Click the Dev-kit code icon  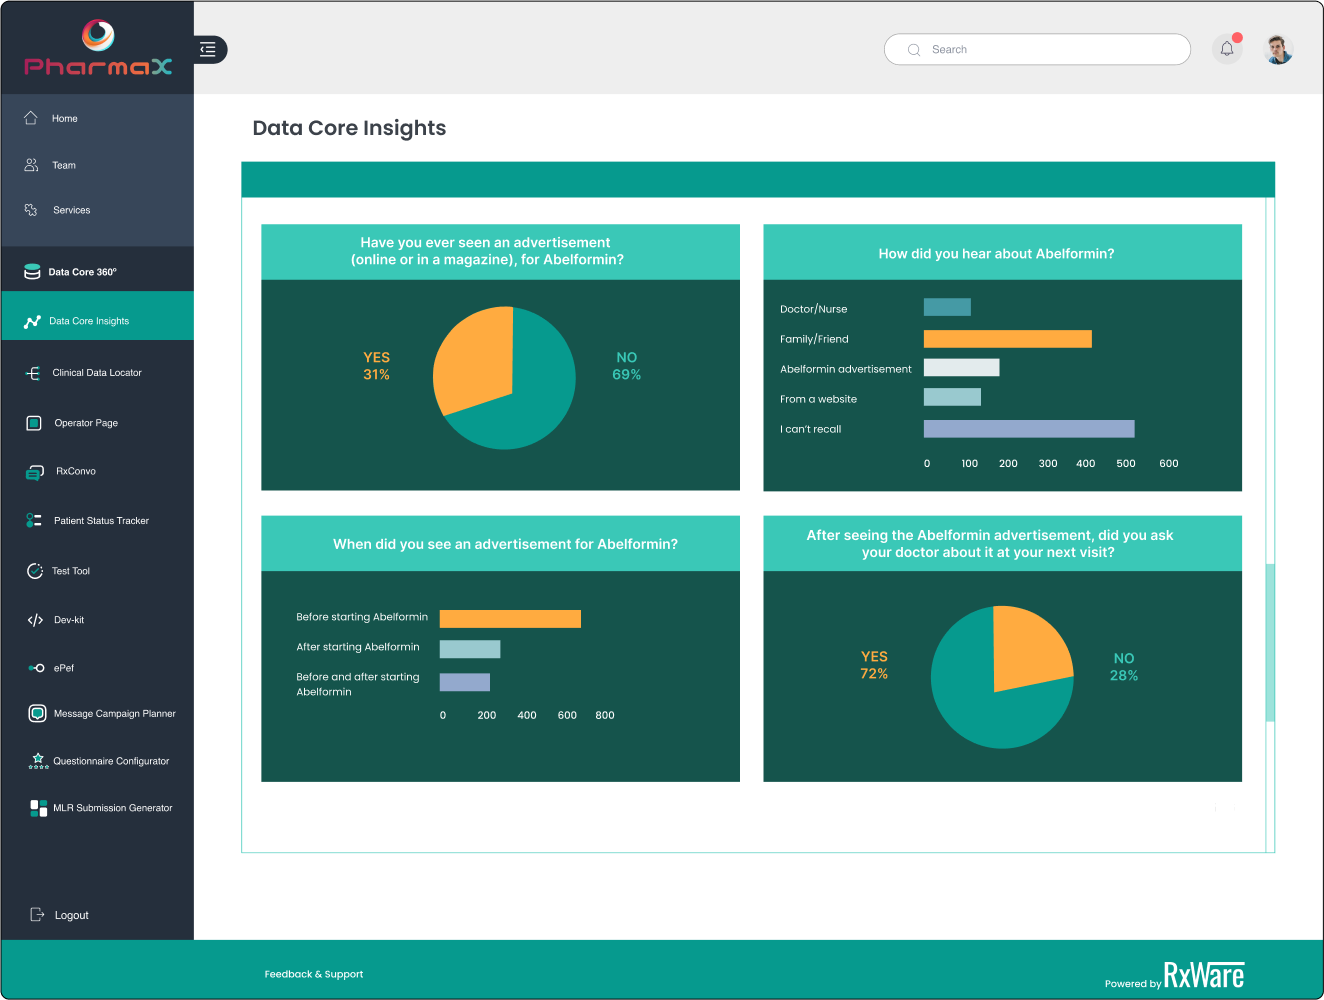click(x=35, y=620)
